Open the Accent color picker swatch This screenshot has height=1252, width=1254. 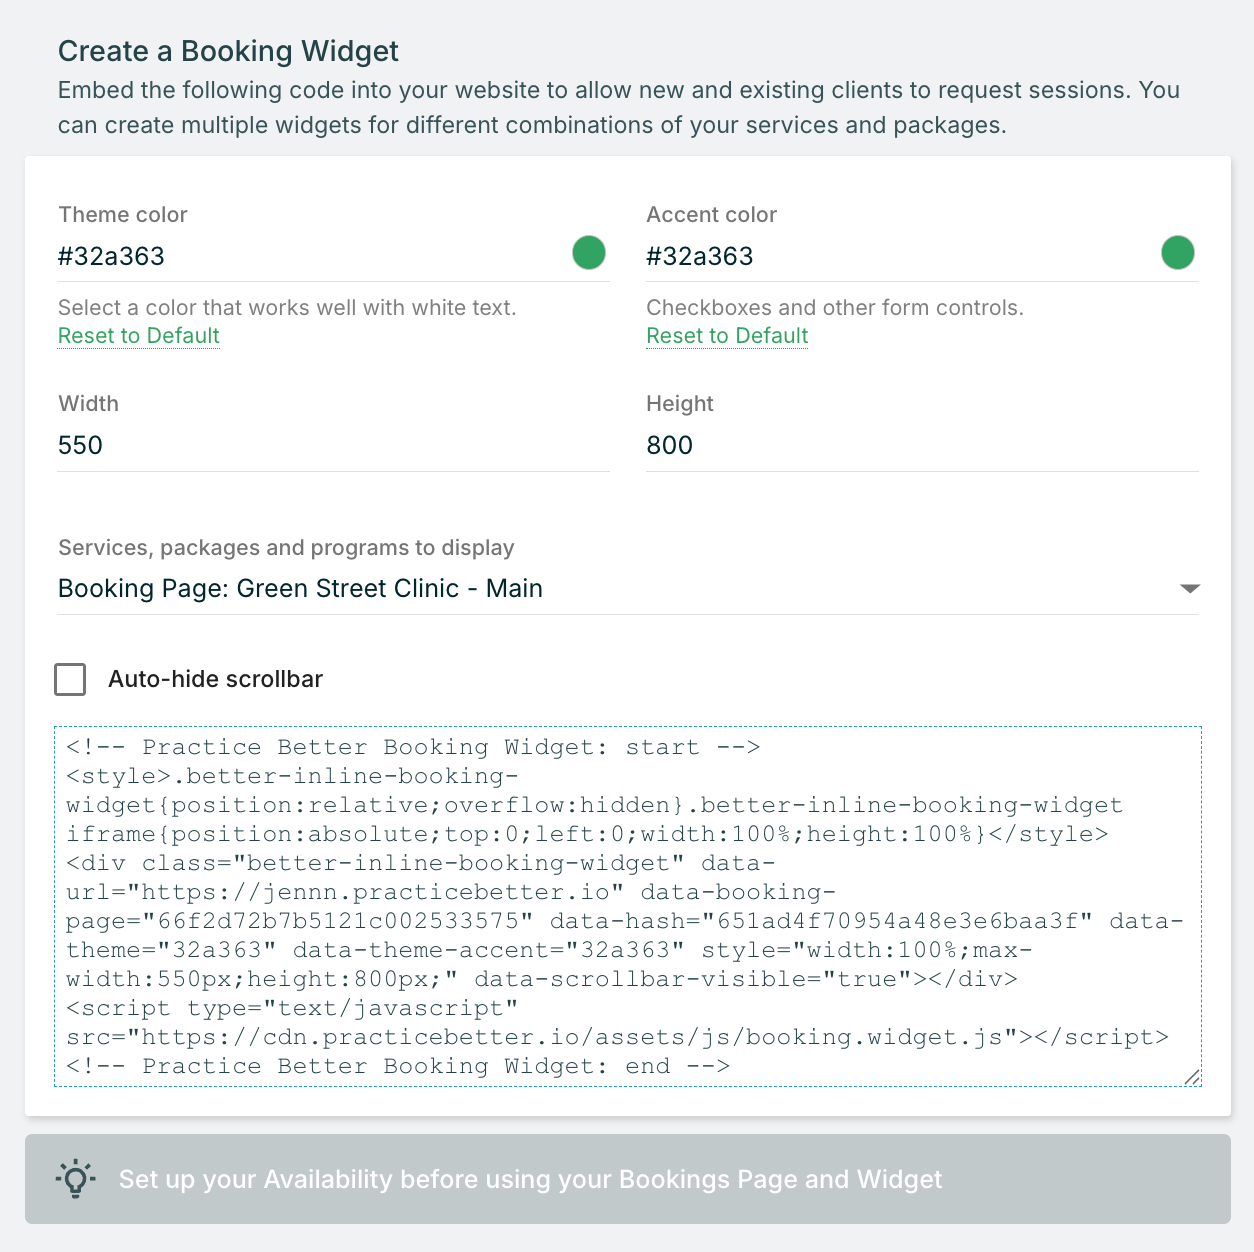tap(1177, 253)
